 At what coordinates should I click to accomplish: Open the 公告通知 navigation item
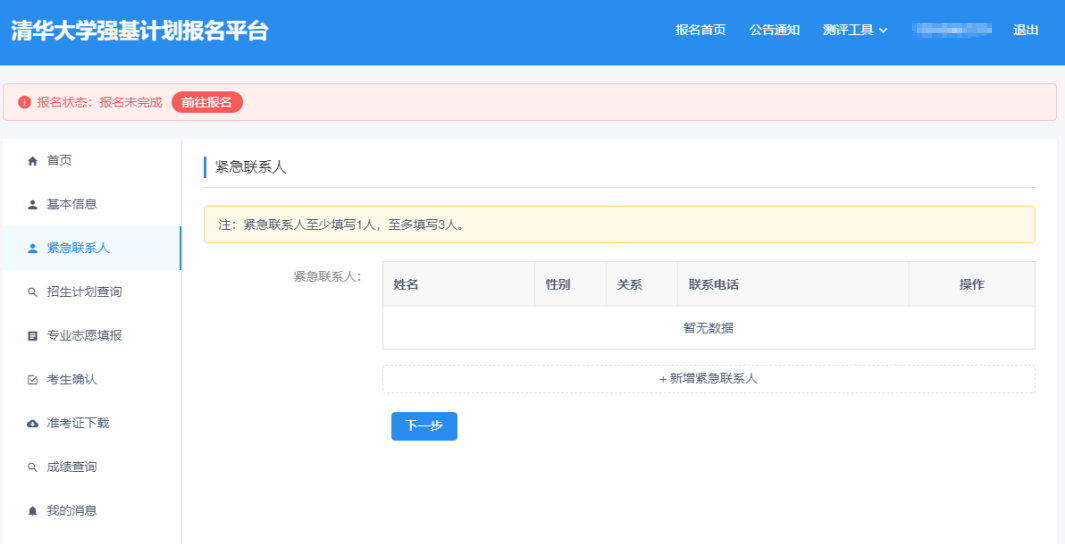774,30
